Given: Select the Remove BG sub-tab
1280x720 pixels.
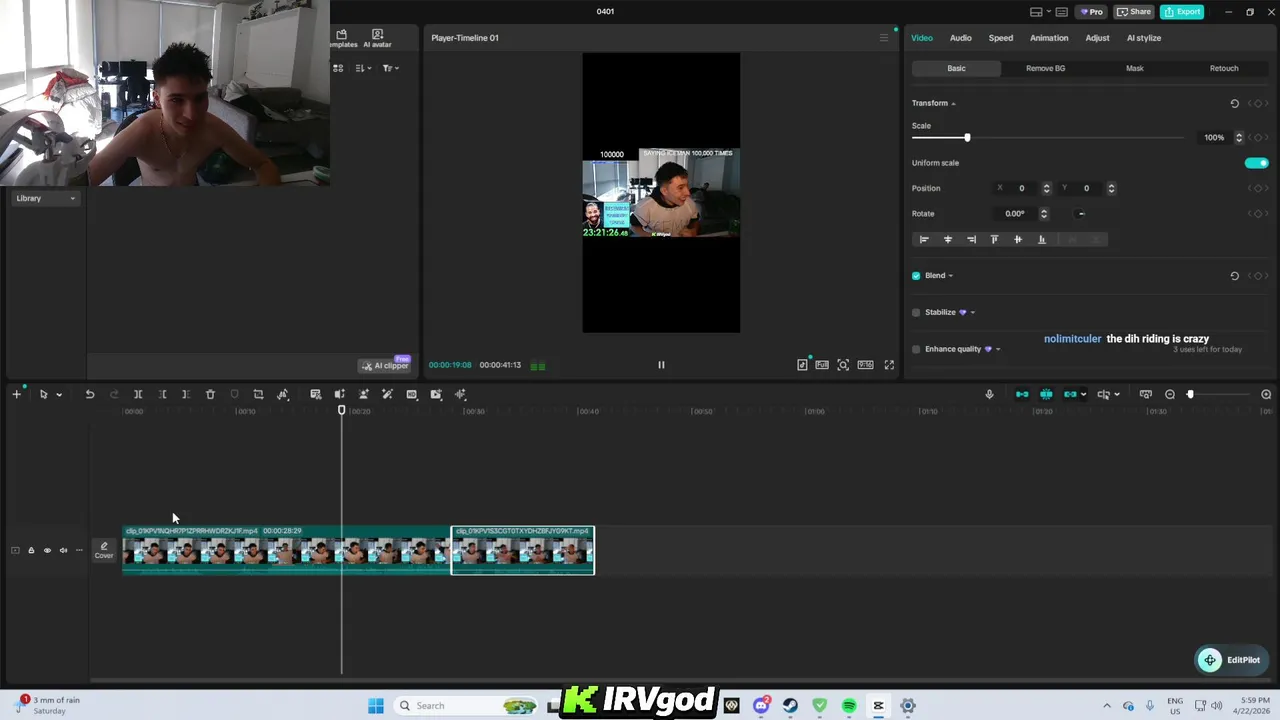Looking at the screenshot, I should (x=1045, y=69).
